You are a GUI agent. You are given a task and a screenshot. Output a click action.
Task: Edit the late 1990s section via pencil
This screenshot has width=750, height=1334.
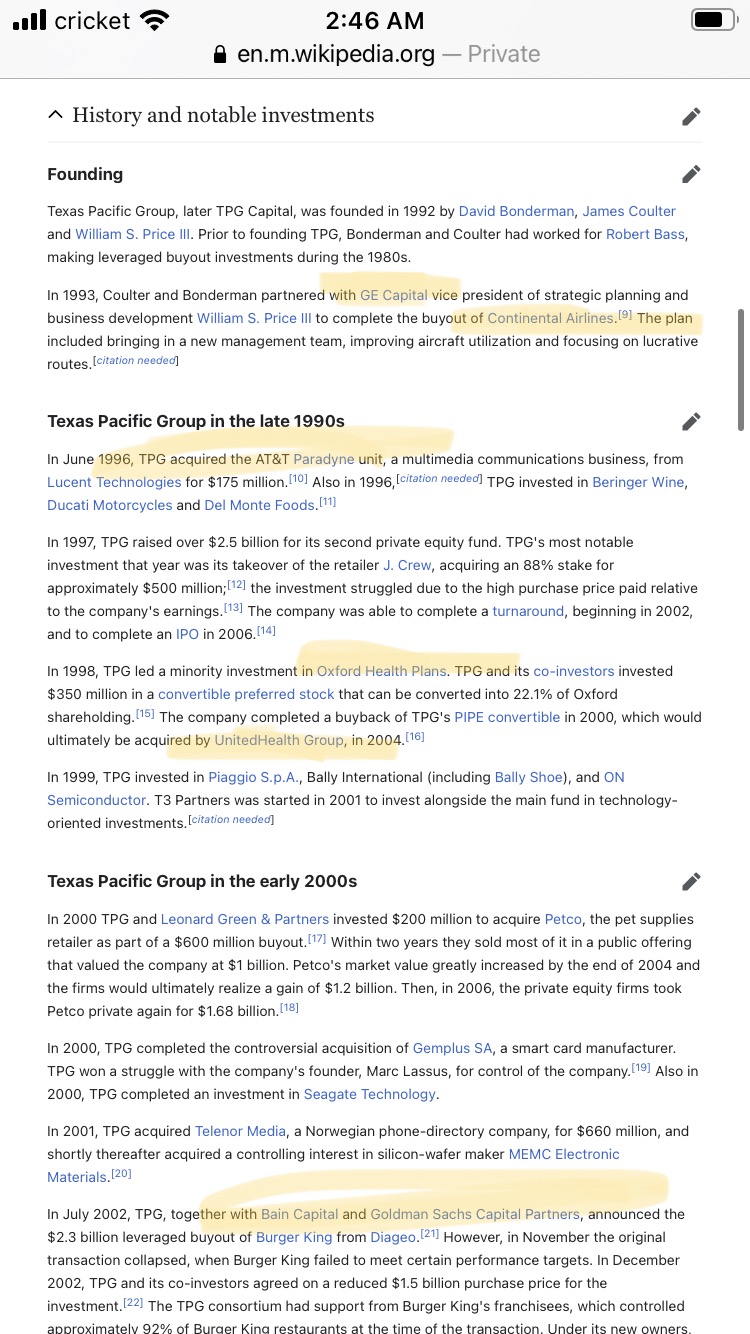[691, 421]
